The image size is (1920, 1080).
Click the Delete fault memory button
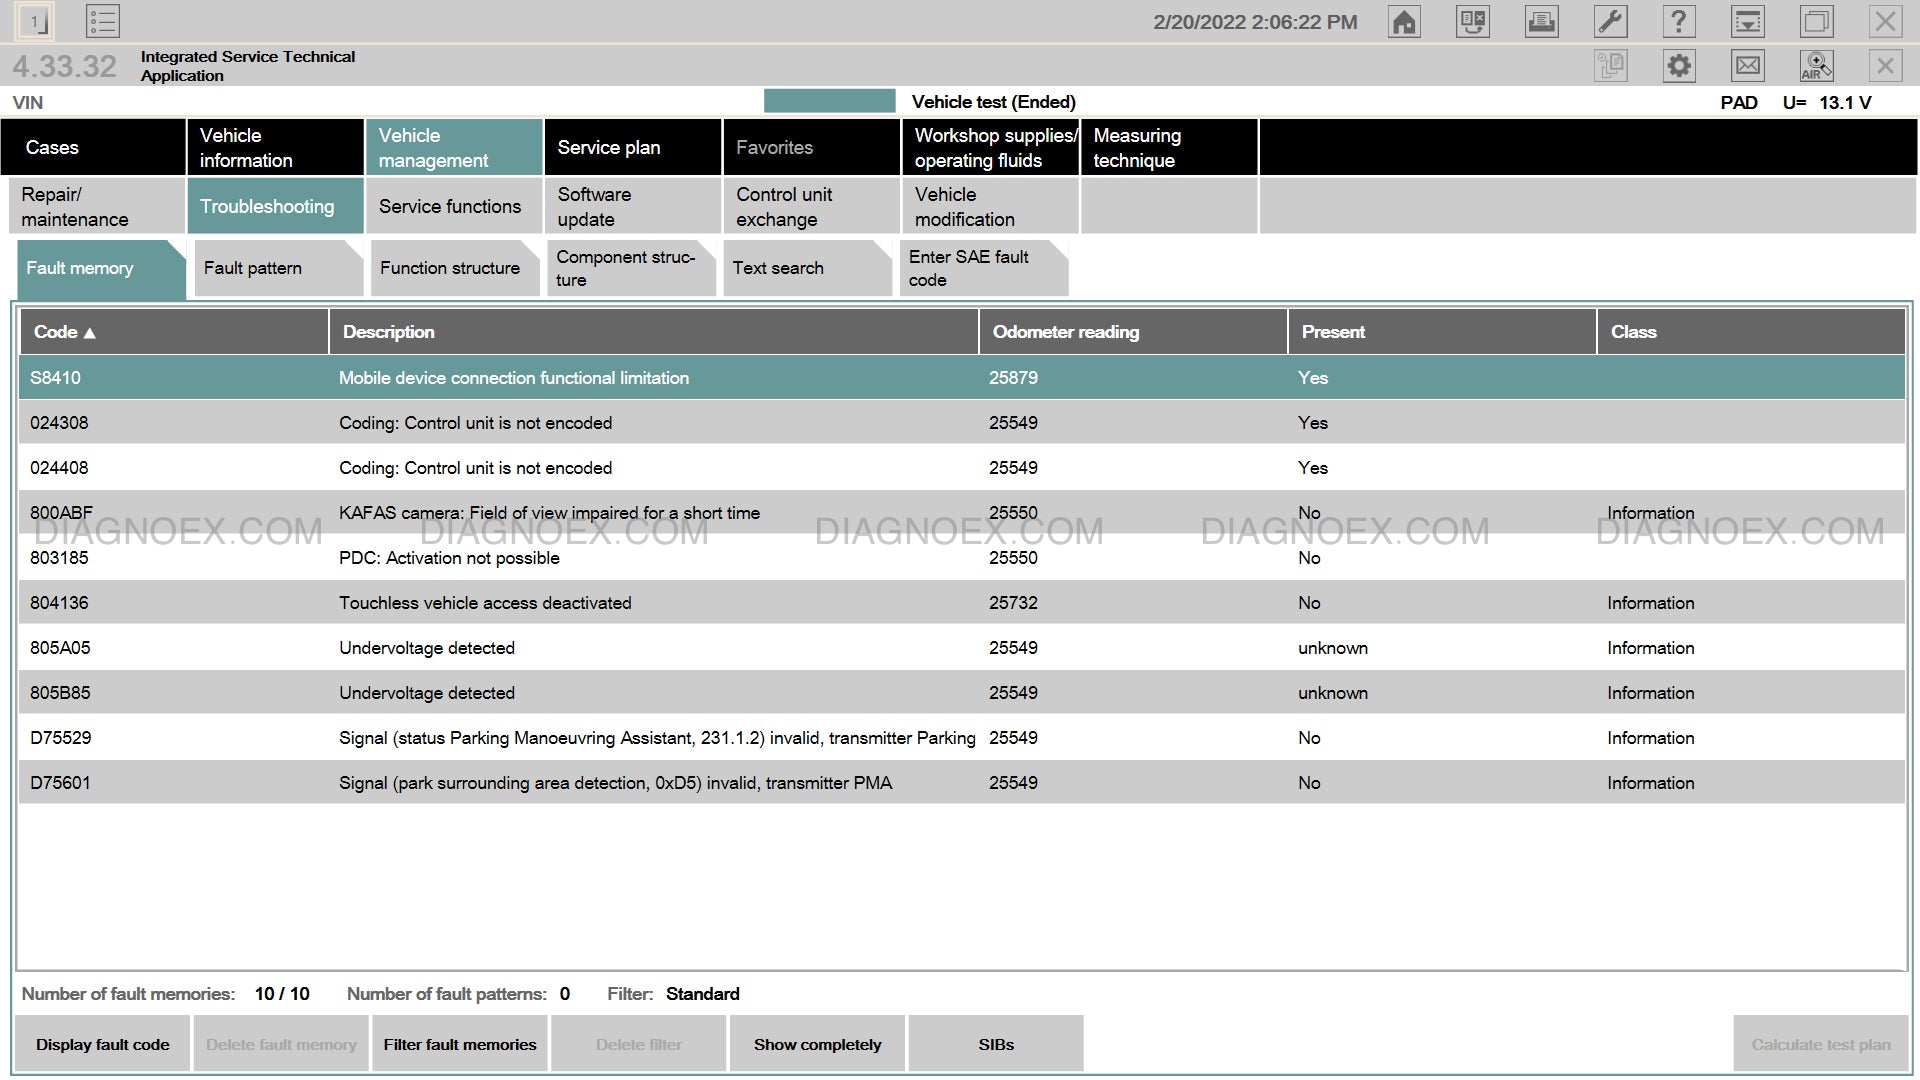pos(281,1044)
